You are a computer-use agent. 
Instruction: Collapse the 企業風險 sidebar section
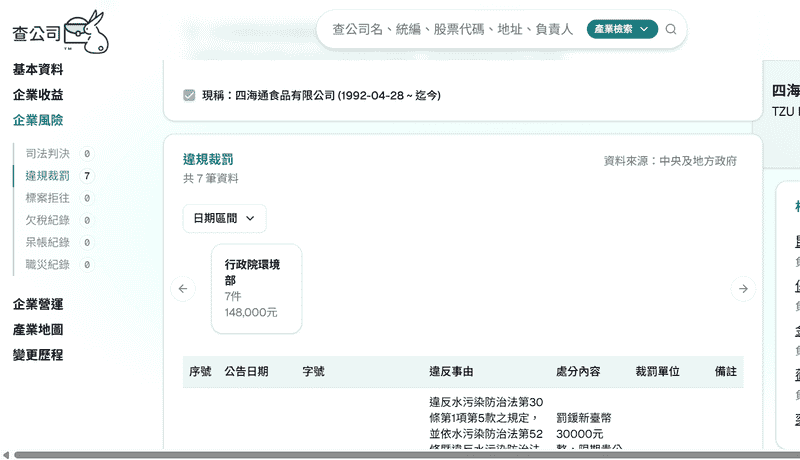(x=38, y=120)
